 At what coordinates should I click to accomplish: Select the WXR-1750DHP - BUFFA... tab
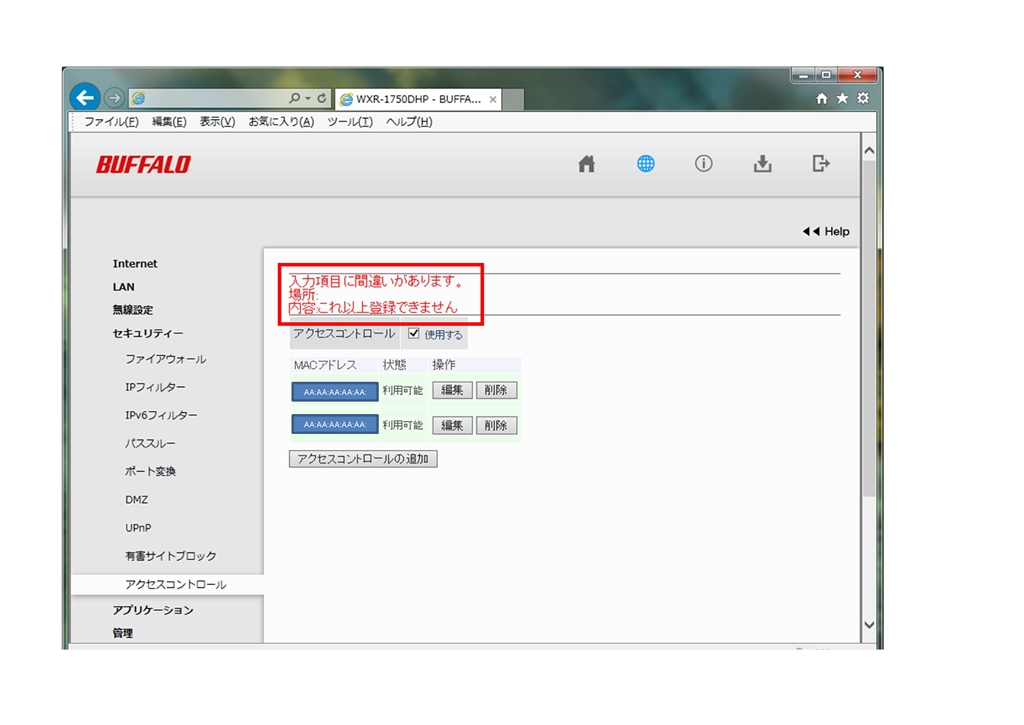click(418, 99)
